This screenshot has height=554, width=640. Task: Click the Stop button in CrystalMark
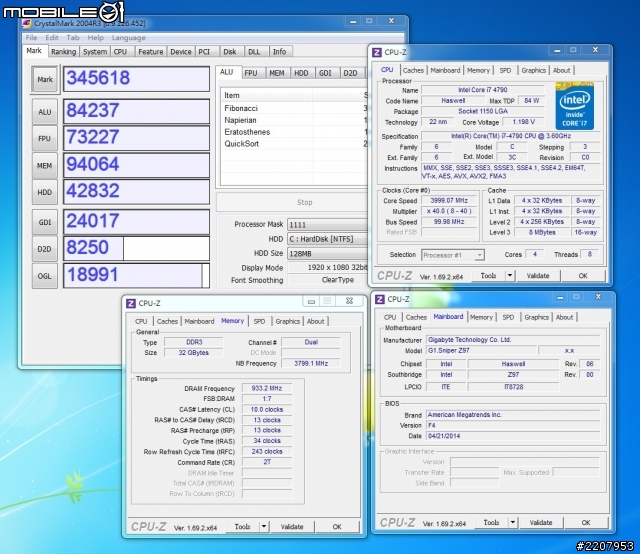pyautogui.click(x=304, y=202)
